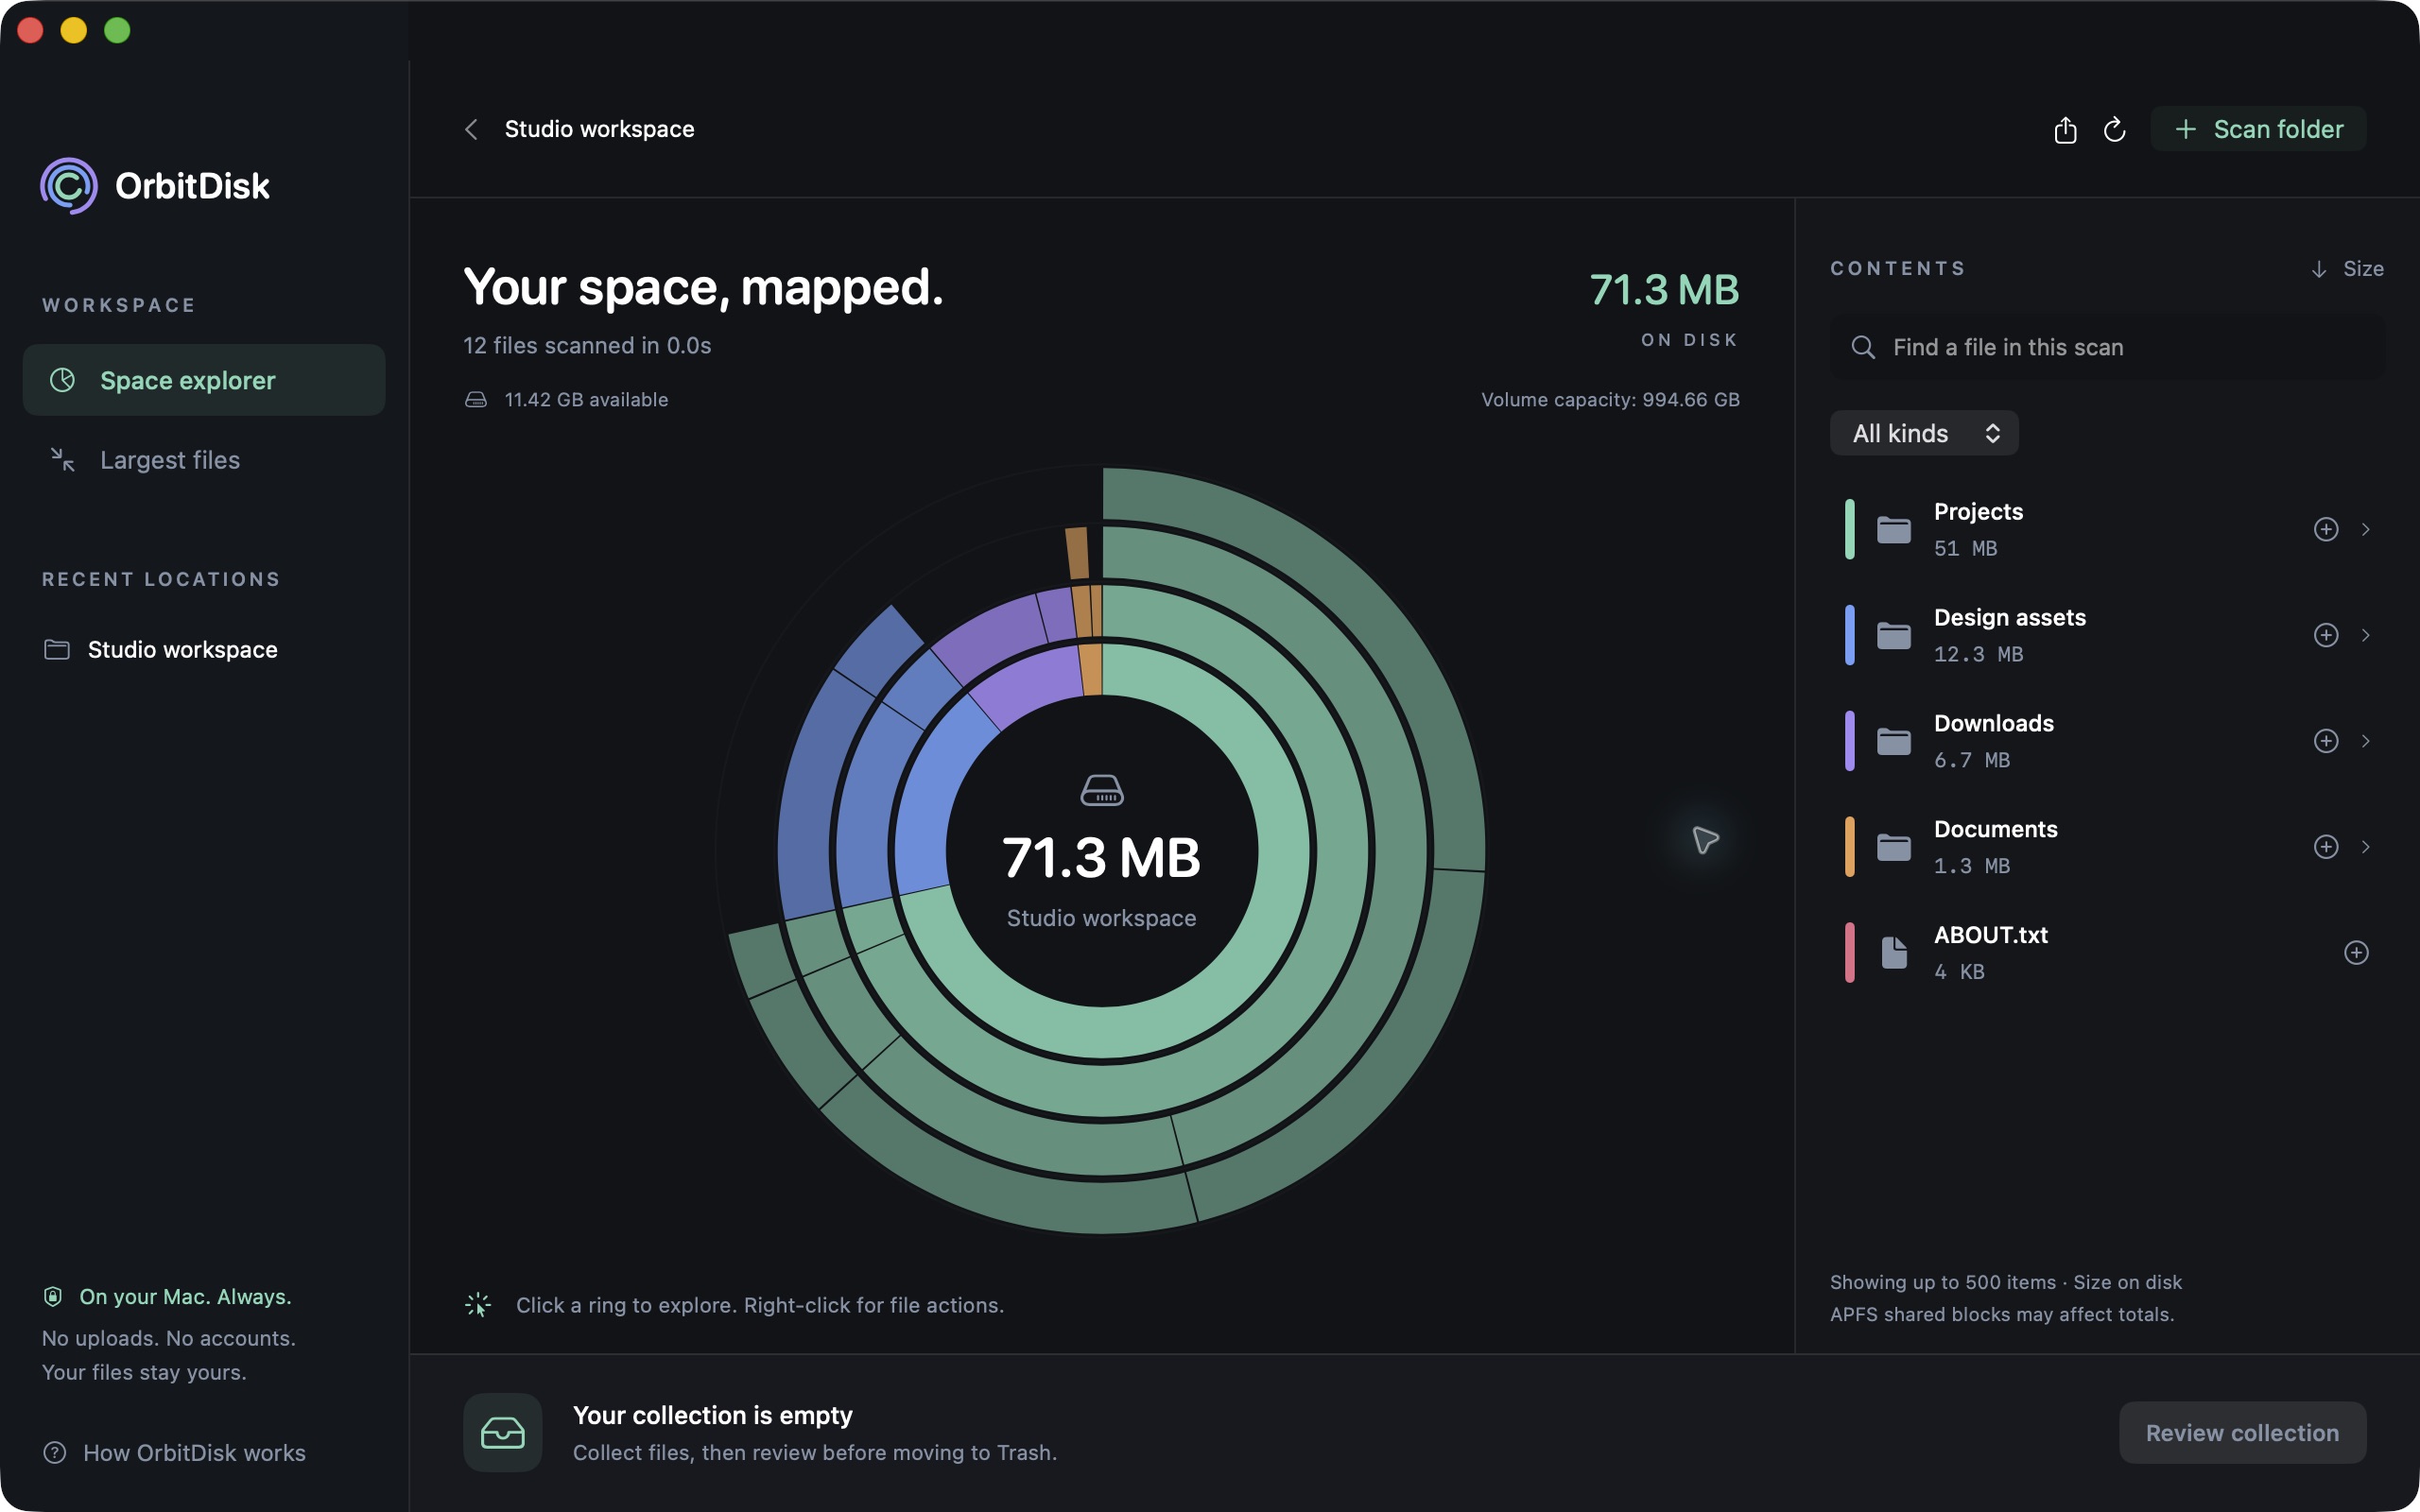Viewport: 2420px width, 1512px height.
Task: Open the How OrbitDisk works link
Action: (x=174, y=1453)
